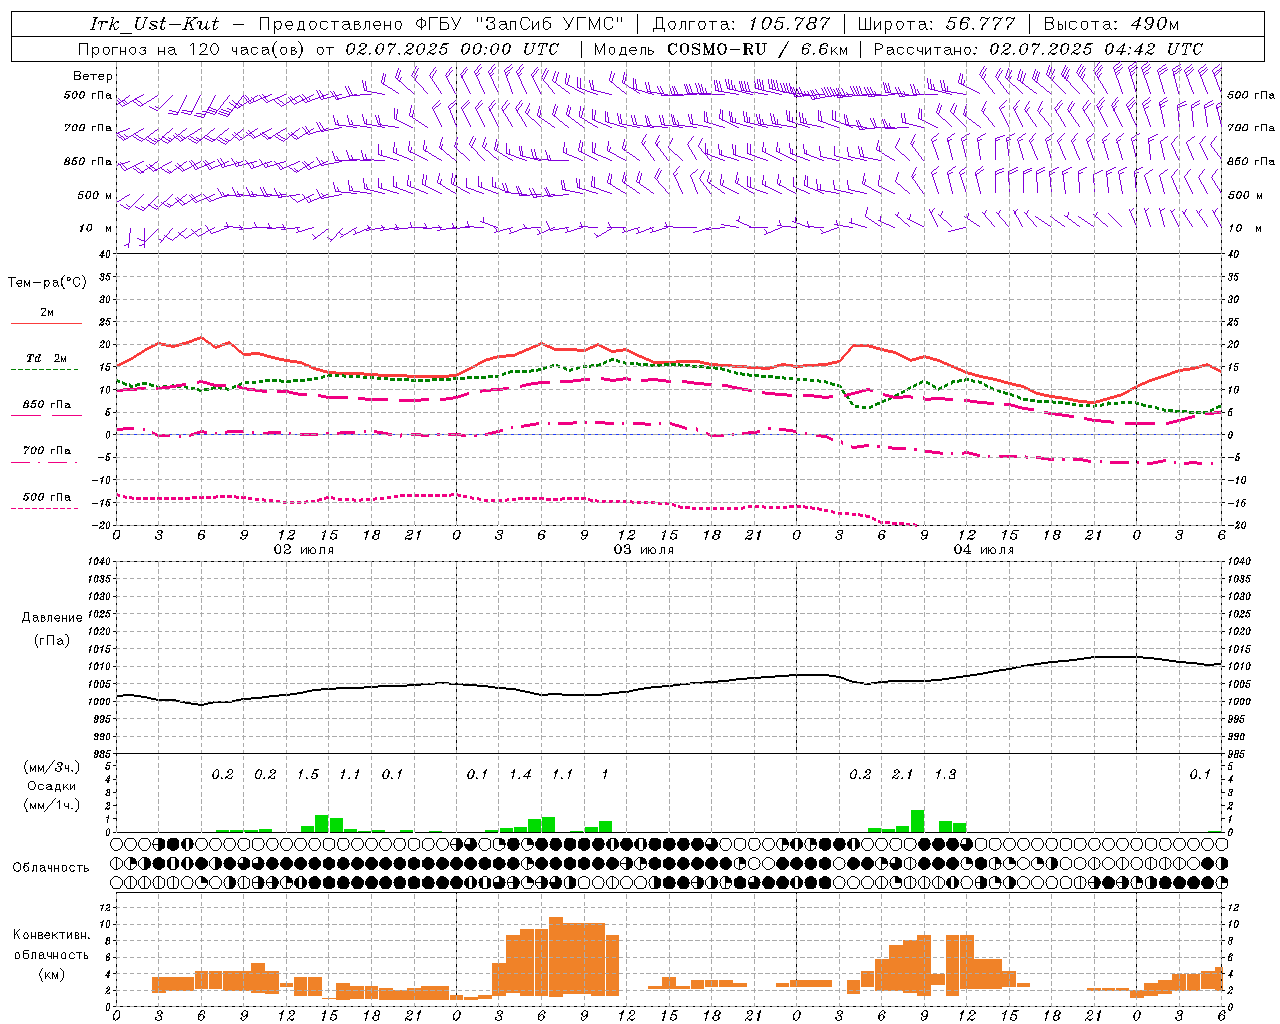Select the Прогноз на 120 часа(ов) text
Viewport: 1280px width, 1024px height.
[x=192, y=49]
